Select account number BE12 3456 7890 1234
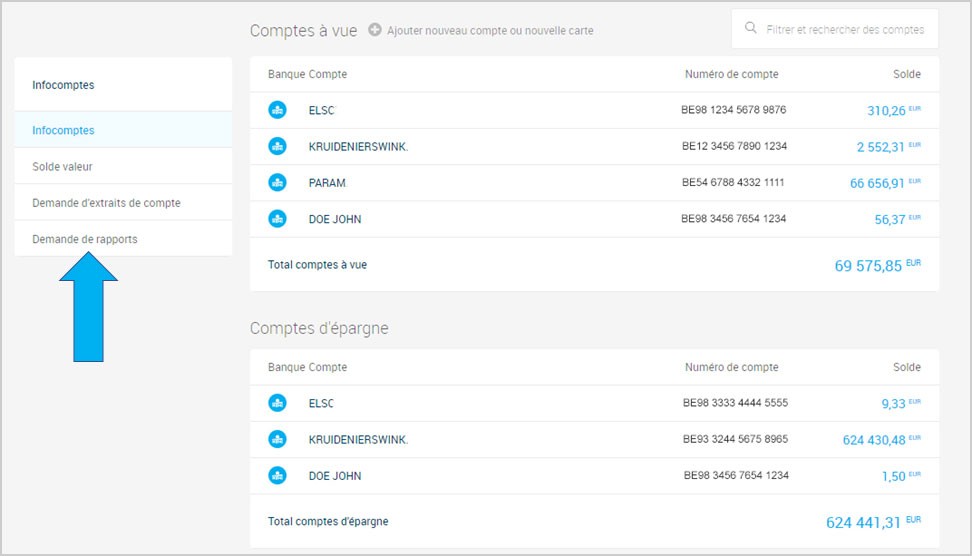This screenshot has height=556, width=972. [734, 146]
